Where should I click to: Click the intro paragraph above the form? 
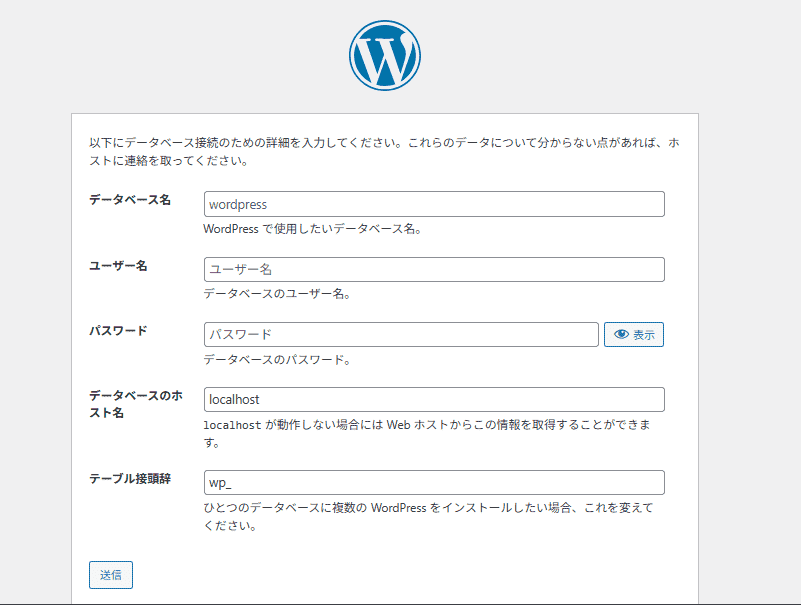point(384,152)
